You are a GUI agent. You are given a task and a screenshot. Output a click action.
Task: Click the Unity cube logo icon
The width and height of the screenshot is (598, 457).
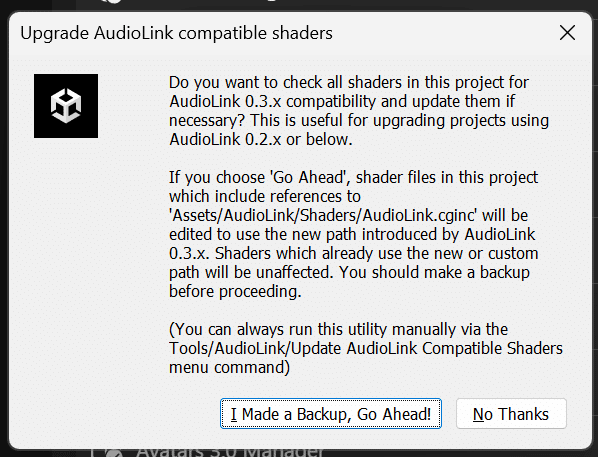tap(66, 106)
